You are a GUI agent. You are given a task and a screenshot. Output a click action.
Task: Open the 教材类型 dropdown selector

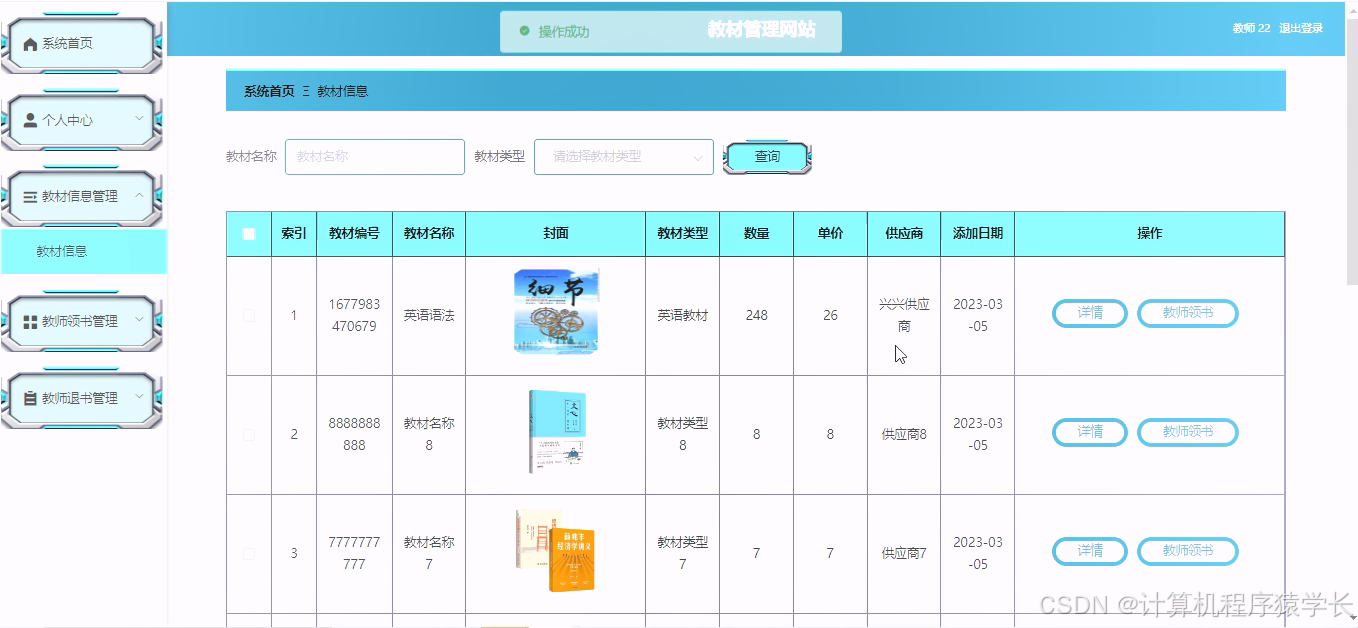624,157
